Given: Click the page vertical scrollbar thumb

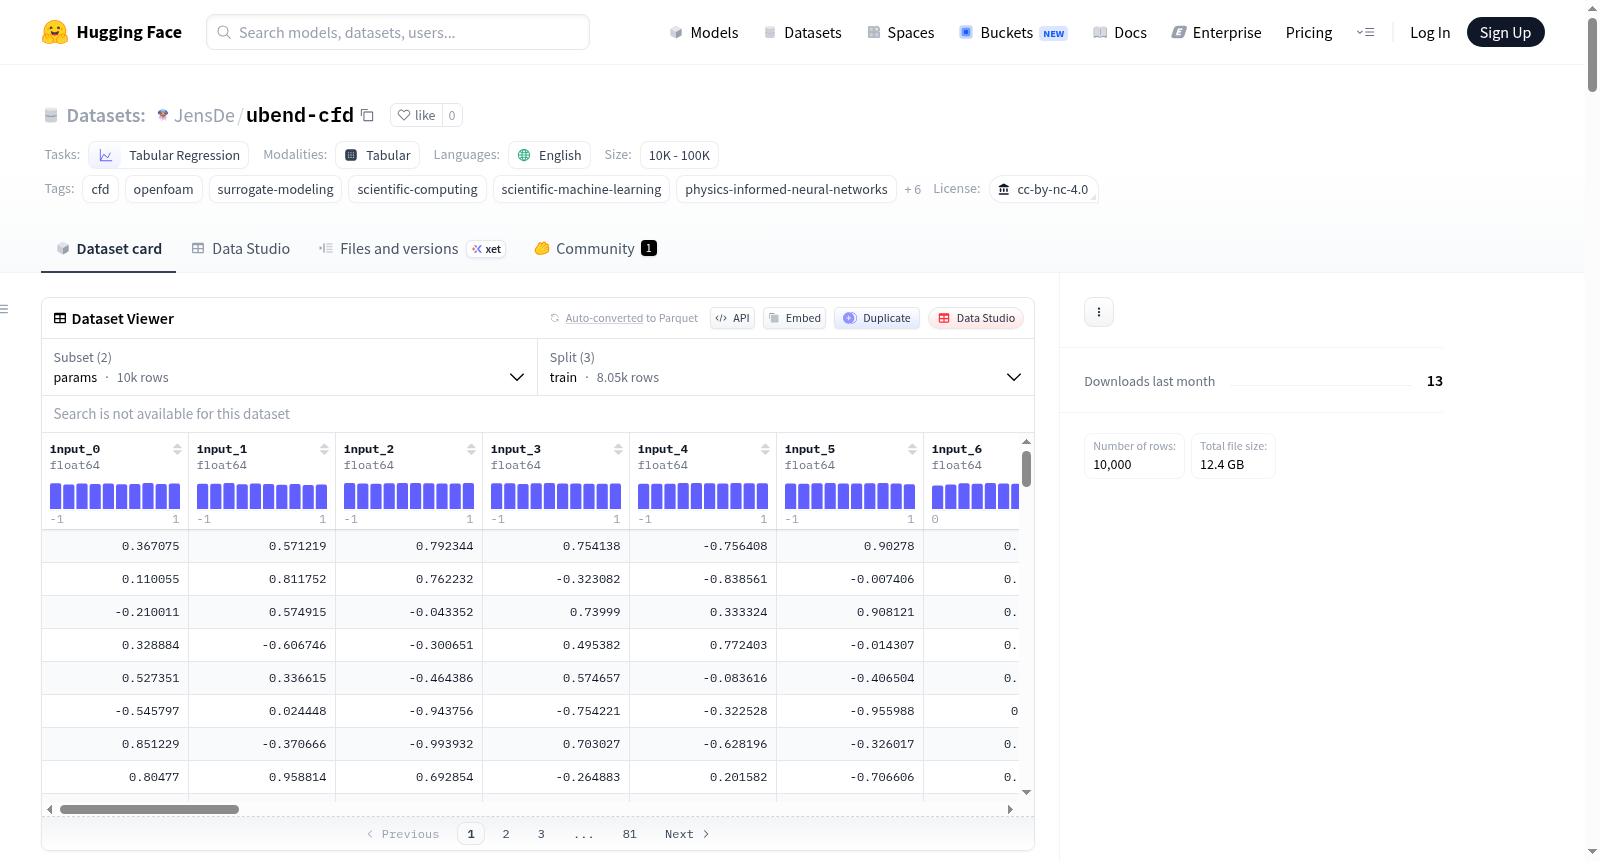Looking at the screenshot, I should point(1592,54).
